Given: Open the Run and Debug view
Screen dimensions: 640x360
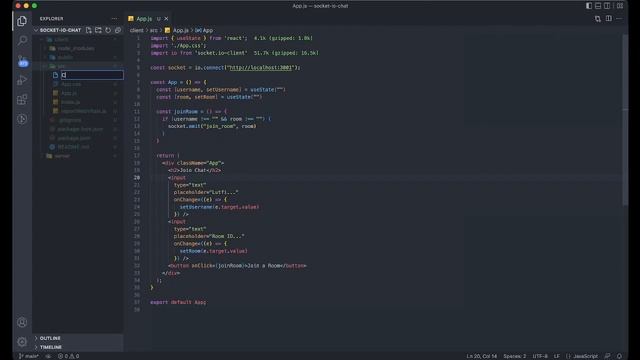Looking at the screenshot, I should click(x=22, y=80).
